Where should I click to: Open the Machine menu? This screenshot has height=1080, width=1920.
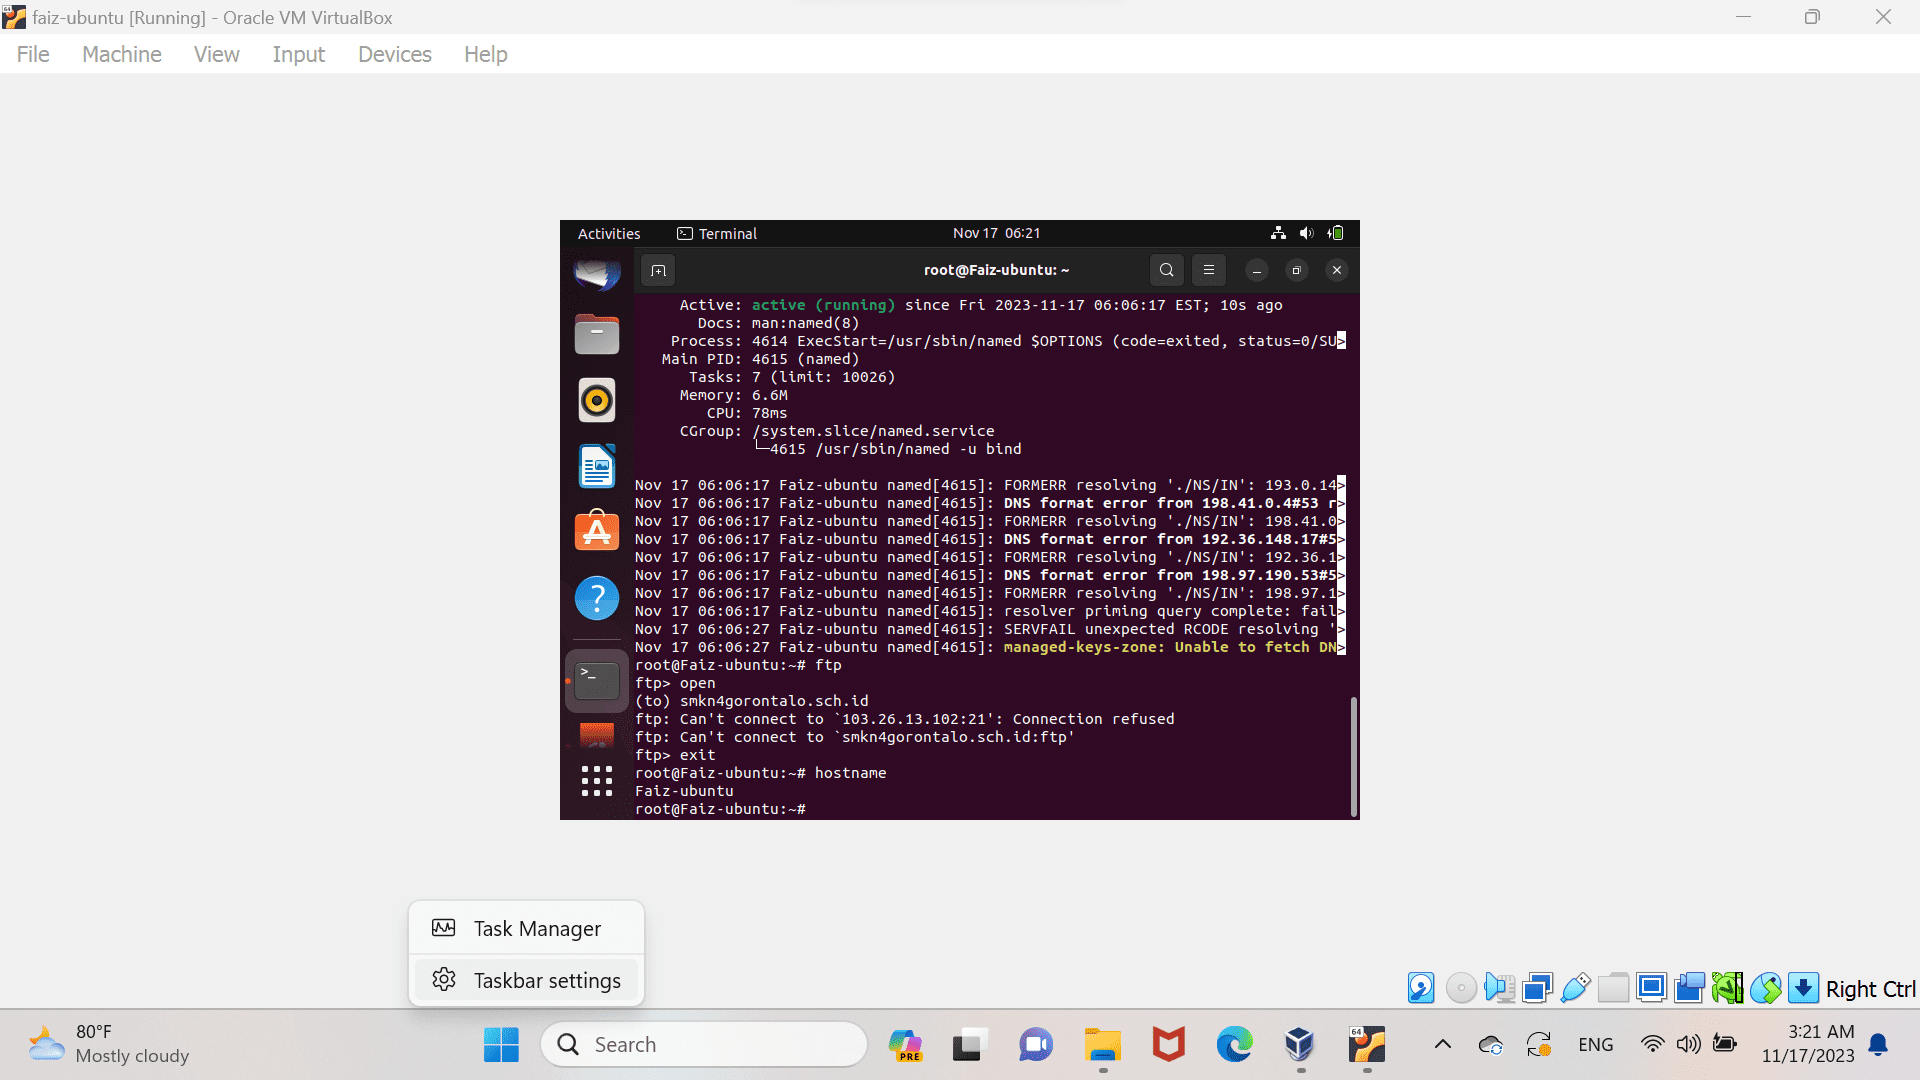coord(122,54)
